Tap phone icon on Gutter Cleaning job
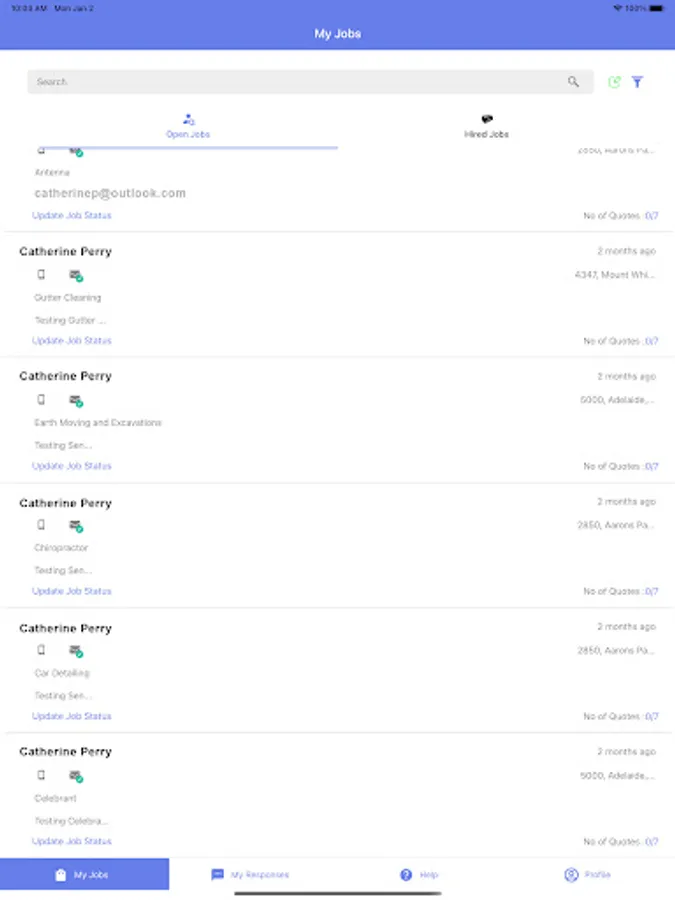The image size is (675, 900). pos(41,274)
